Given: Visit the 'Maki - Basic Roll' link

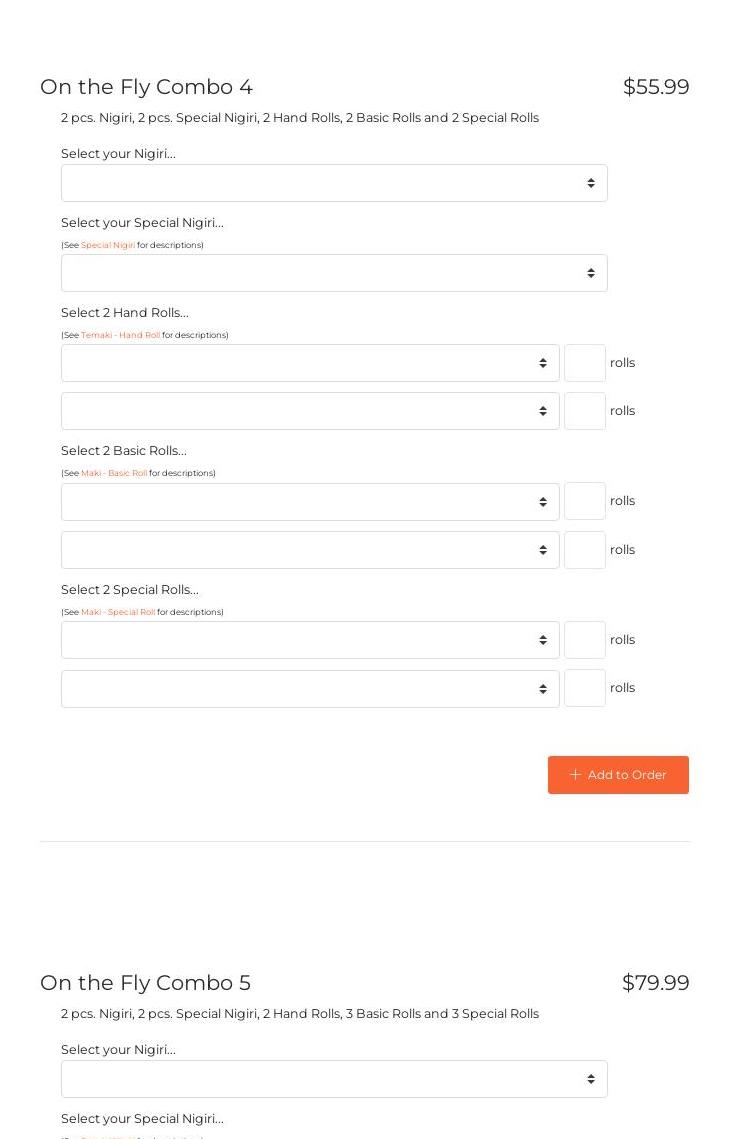Looking at the screenshot, I should click(x=114, y=473).
